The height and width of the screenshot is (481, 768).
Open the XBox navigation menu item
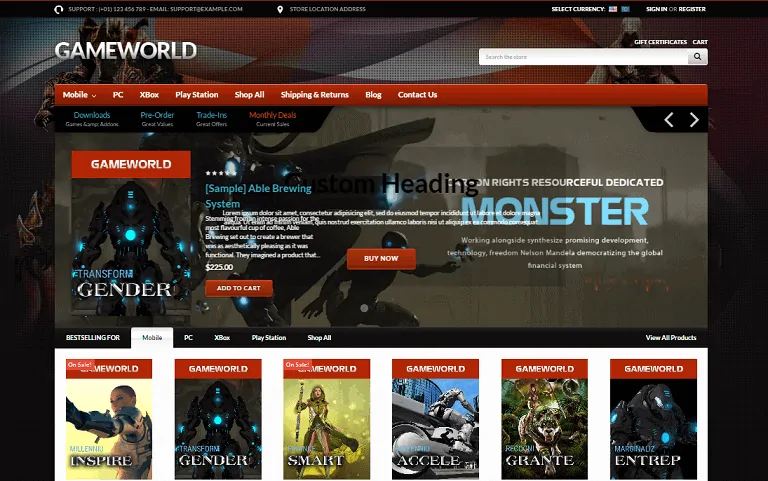pos(149,95)
